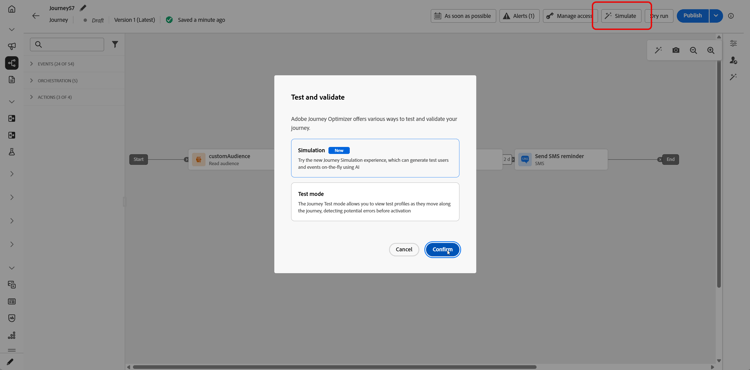Confirm the Test and validate dialog
This screenshot has width=750, height=370.
tap(442, 250)
